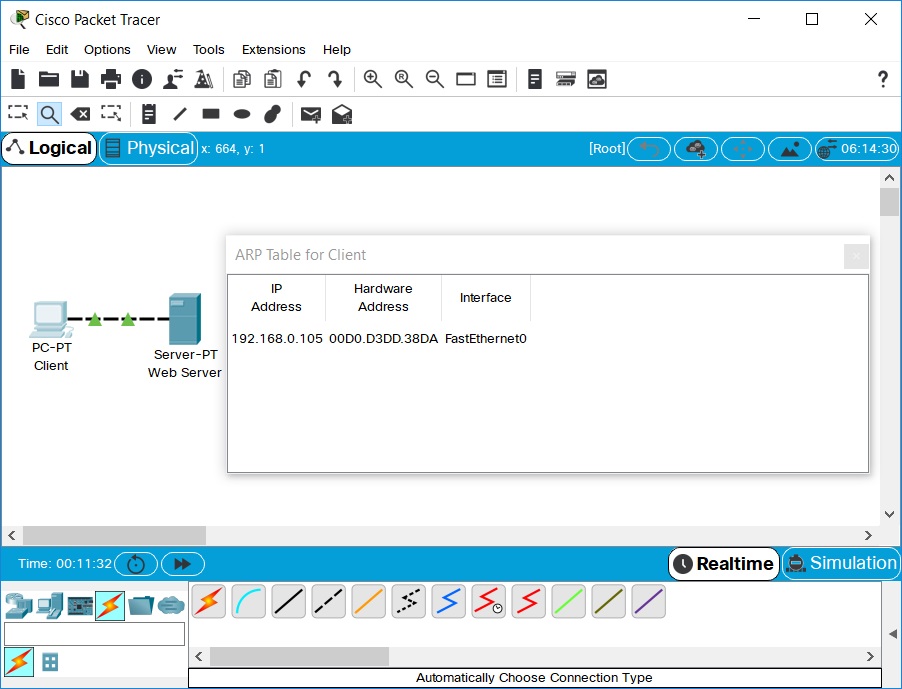Select the Inspect magnifier tool
The image size is (902, 689).
(49, 114)
